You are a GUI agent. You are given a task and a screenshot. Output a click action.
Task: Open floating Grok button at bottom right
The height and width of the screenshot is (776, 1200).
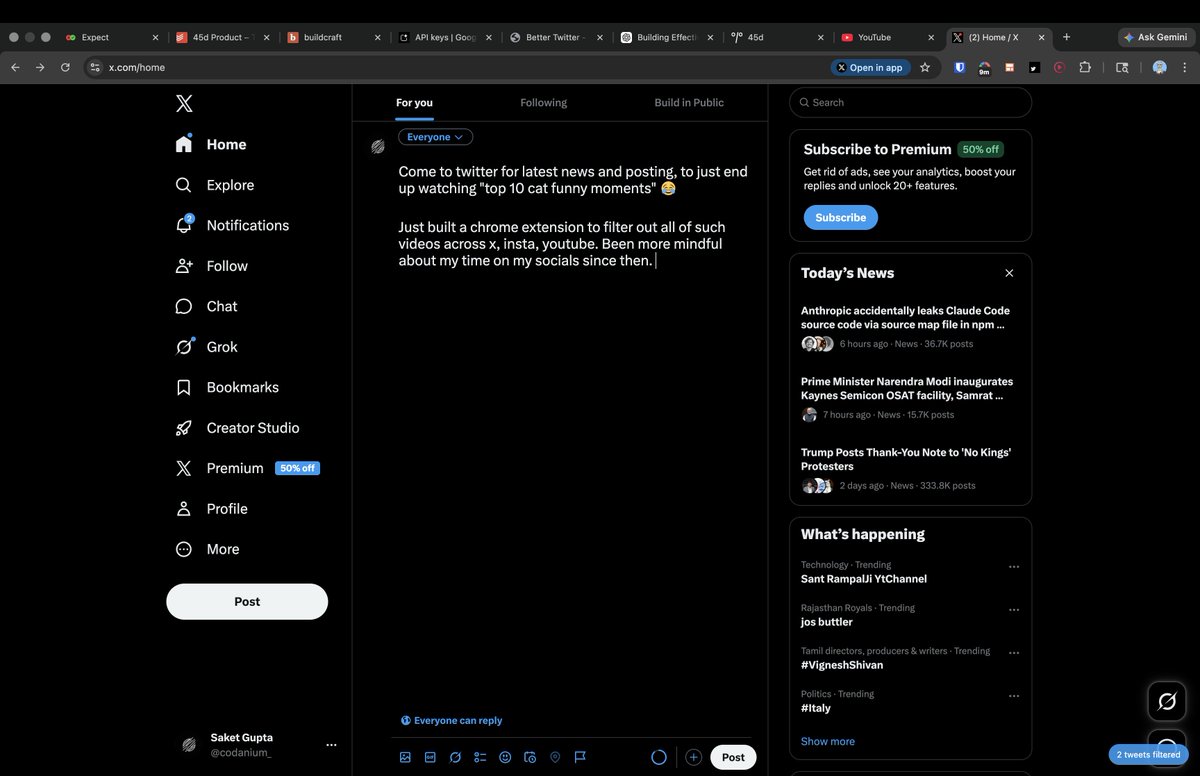click(1167, 702)
